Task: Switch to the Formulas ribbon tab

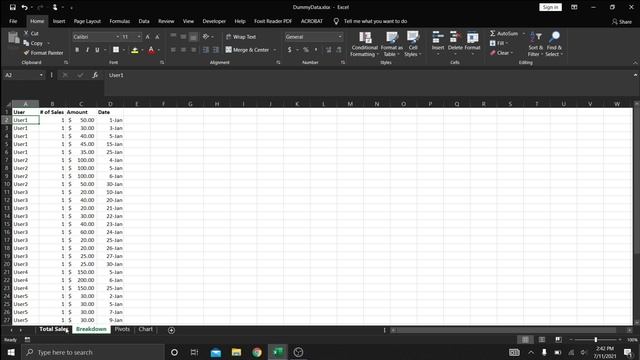Action: [120, 21]
